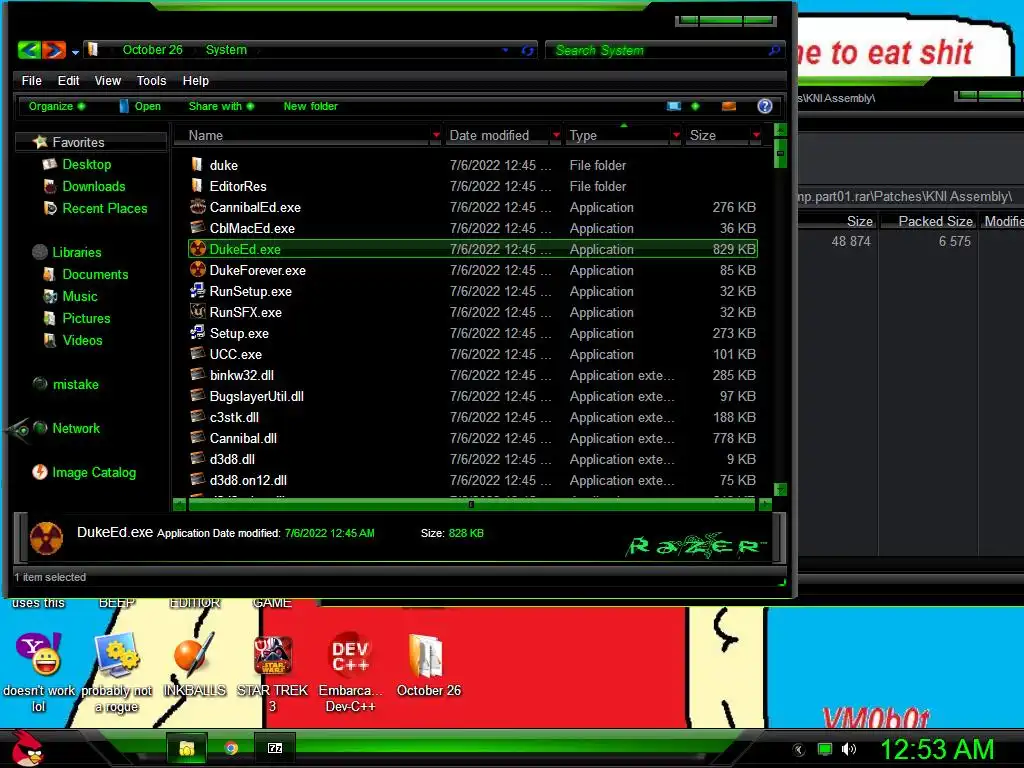The image size is (1024, 768).
Task: Click the Chrome taskbar icon
Action: click(231, 748)
